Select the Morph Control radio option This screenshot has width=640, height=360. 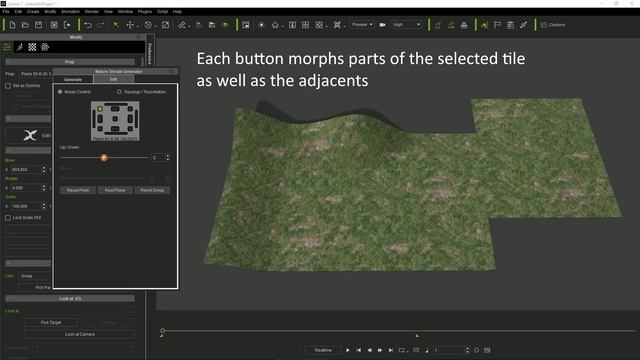(60, 92)
